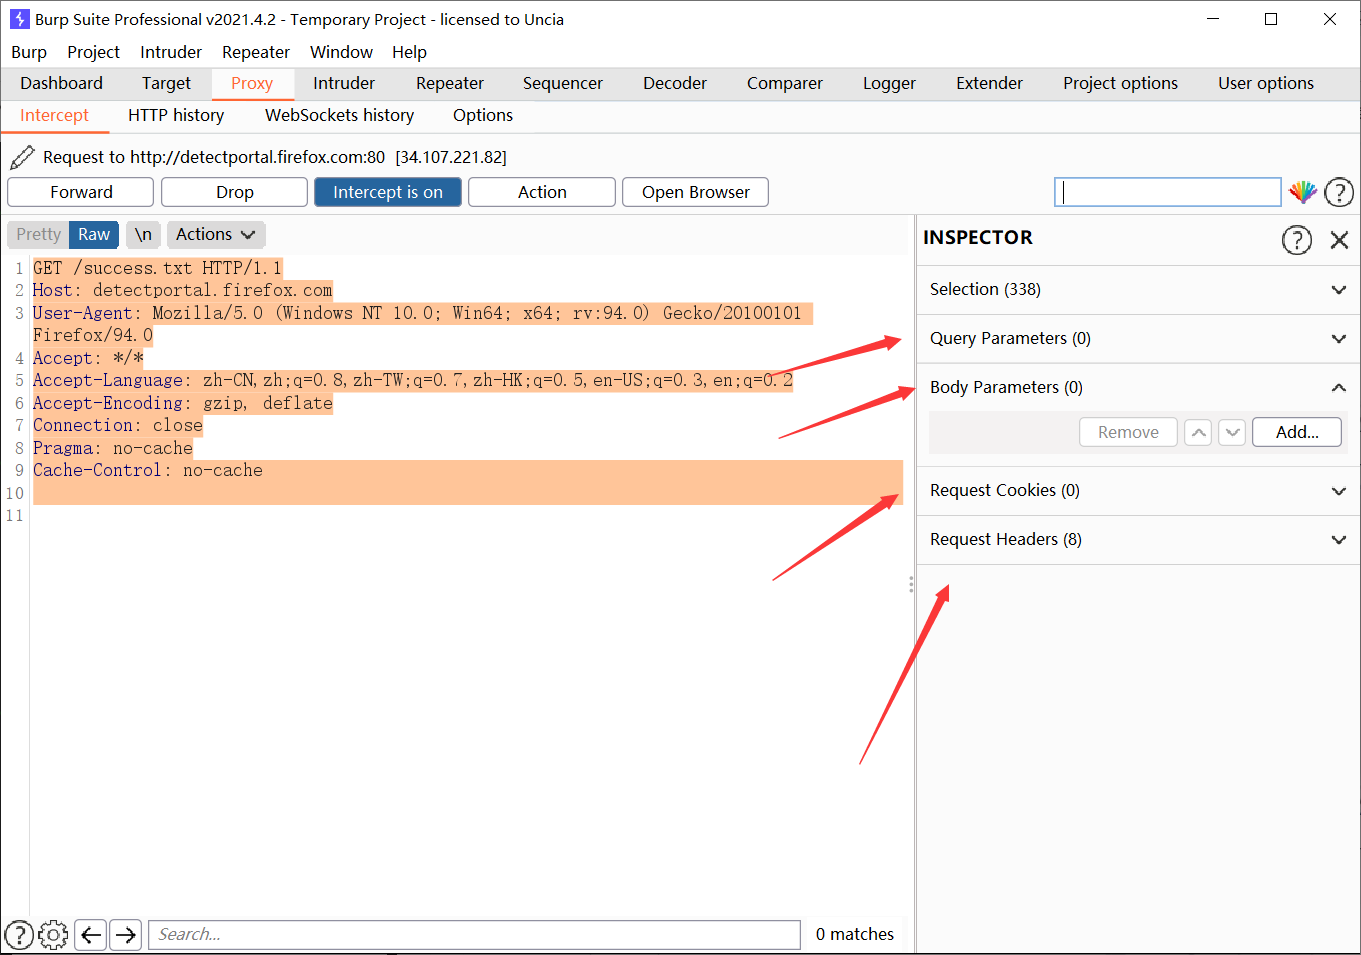Screen dimensions: 1361x955
Task: Click the colorful highlight picker icon
Action: pyautogui.click(x=1302, y=192)
